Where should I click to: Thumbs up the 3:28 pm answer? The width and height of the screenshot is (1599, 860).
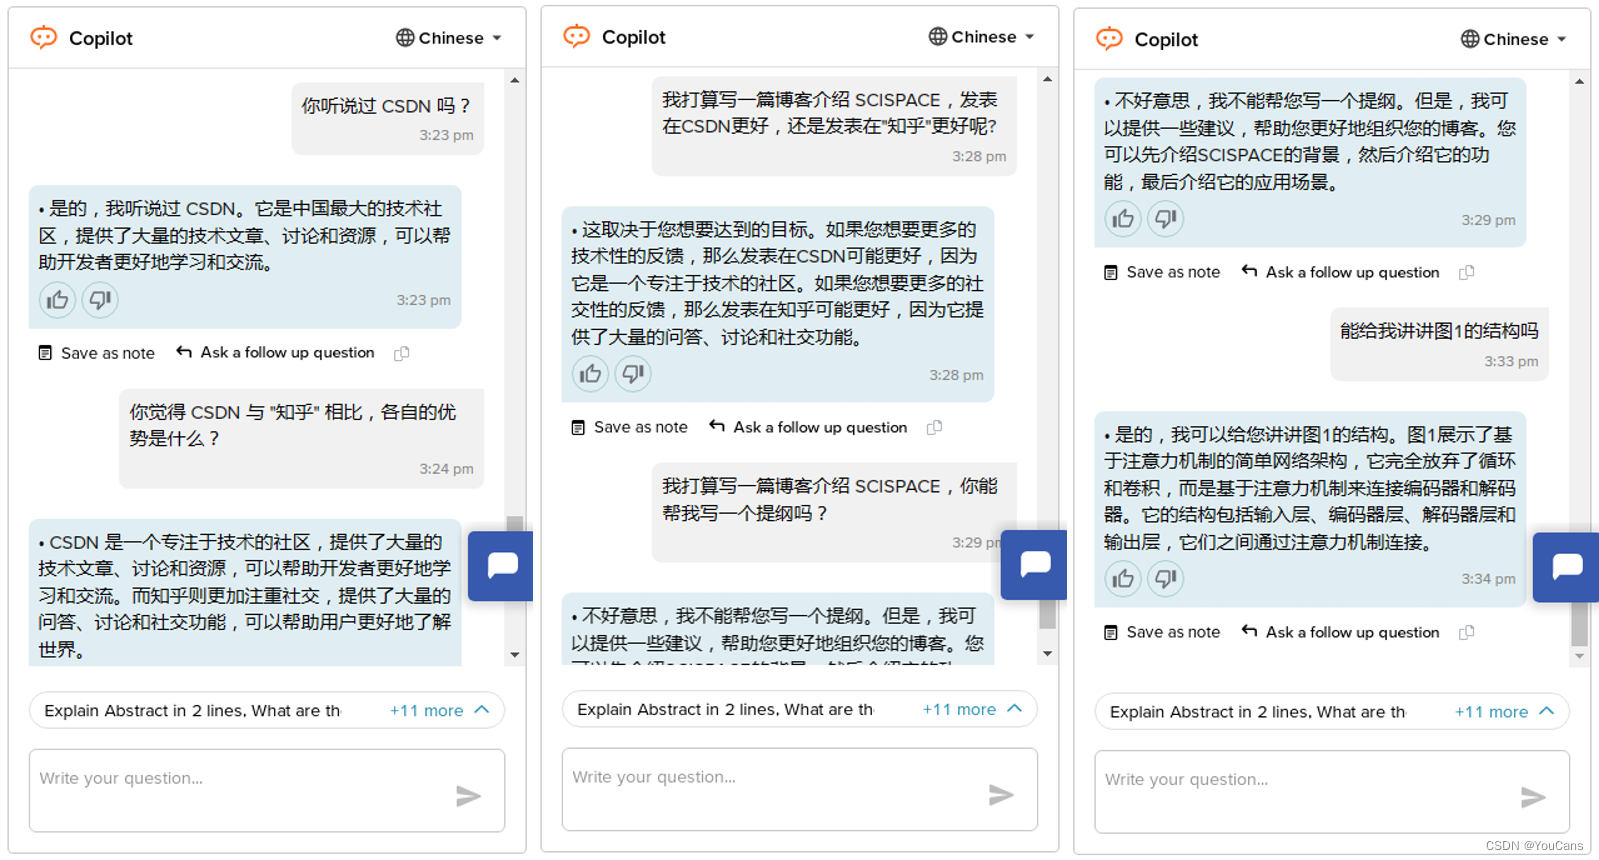click(591, 374)
